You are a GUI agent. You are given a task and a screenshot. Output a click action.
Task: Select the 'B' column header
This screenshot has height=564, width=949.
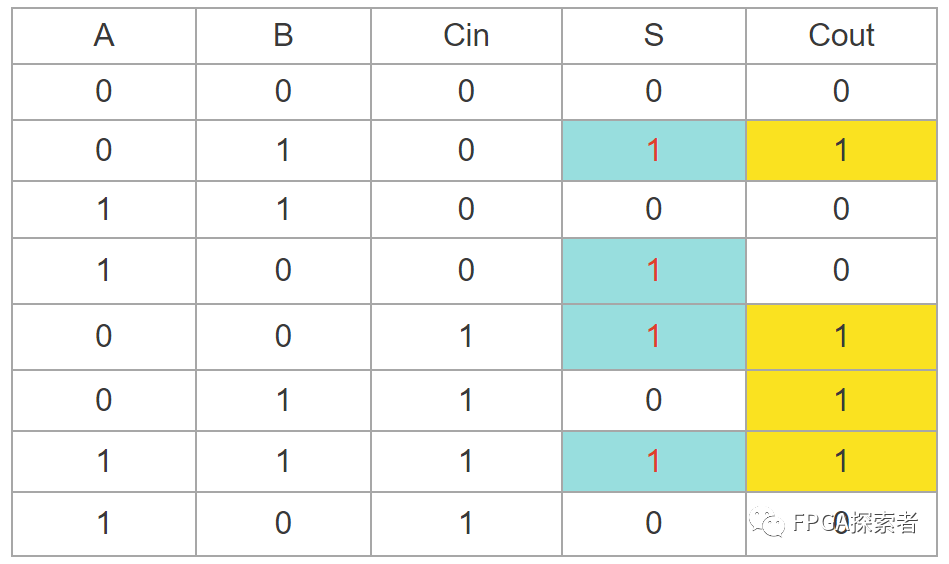tap(283, 36)
